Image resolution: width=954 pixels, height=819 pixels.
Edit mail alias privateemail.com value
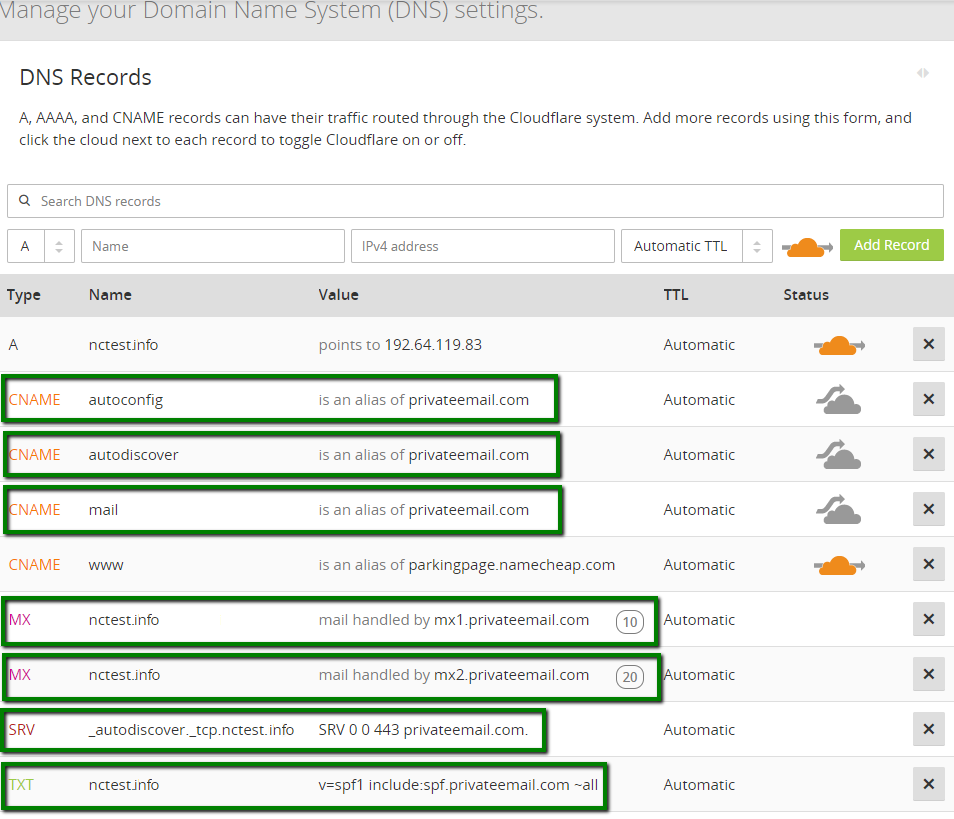tap(423, 509)
